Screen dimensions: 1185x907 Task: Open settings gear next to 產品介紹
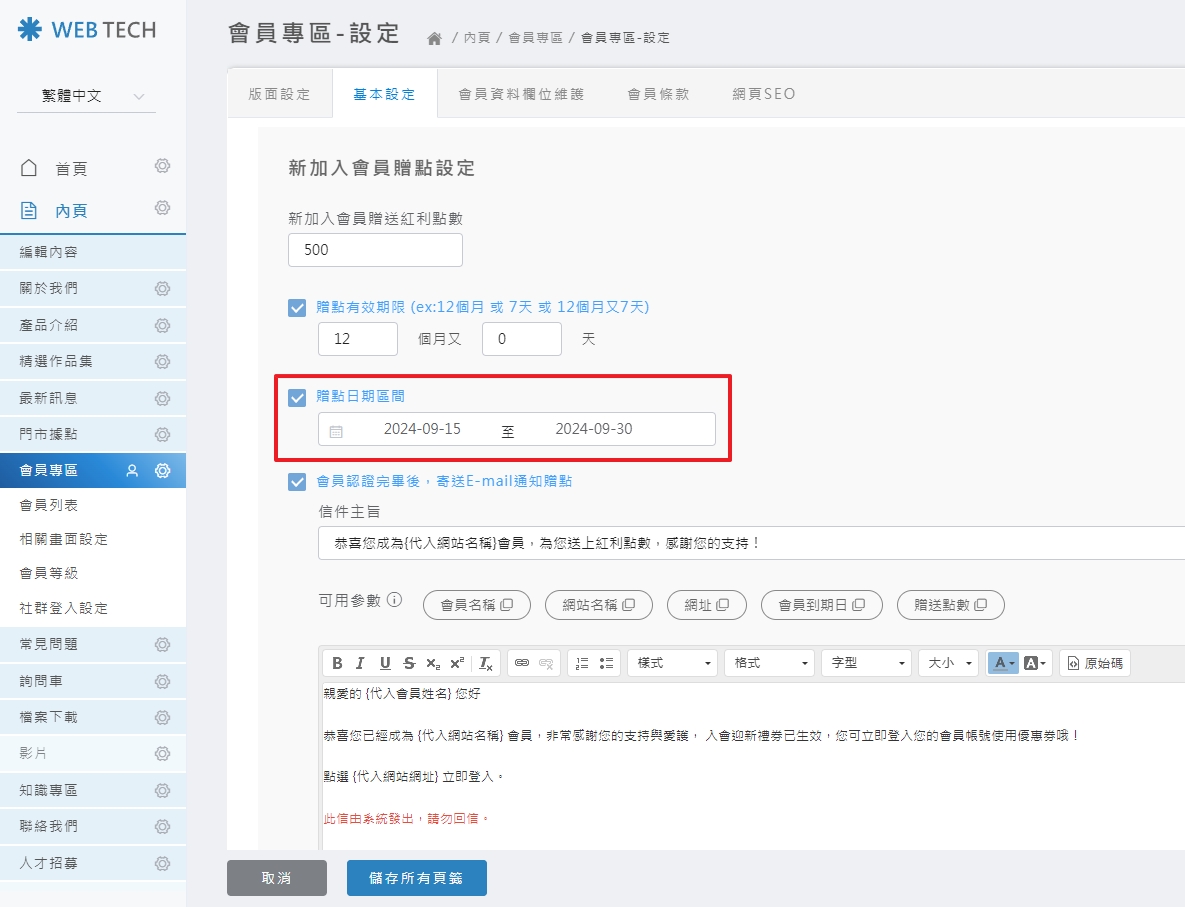click(162, 325)
